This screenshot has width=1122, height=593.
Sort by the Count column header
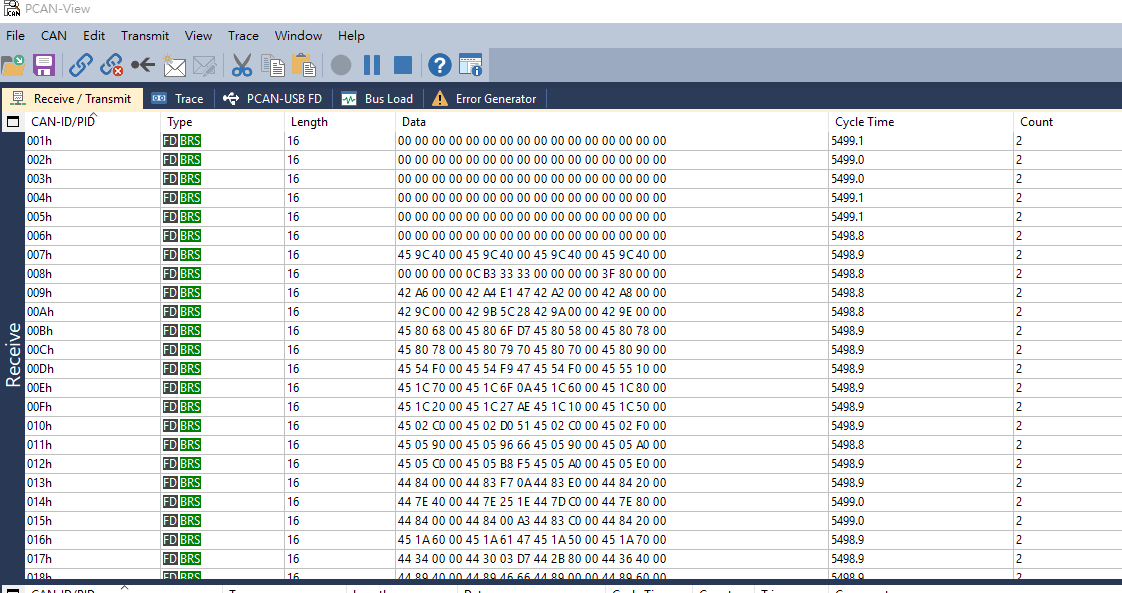point(1068,122)
